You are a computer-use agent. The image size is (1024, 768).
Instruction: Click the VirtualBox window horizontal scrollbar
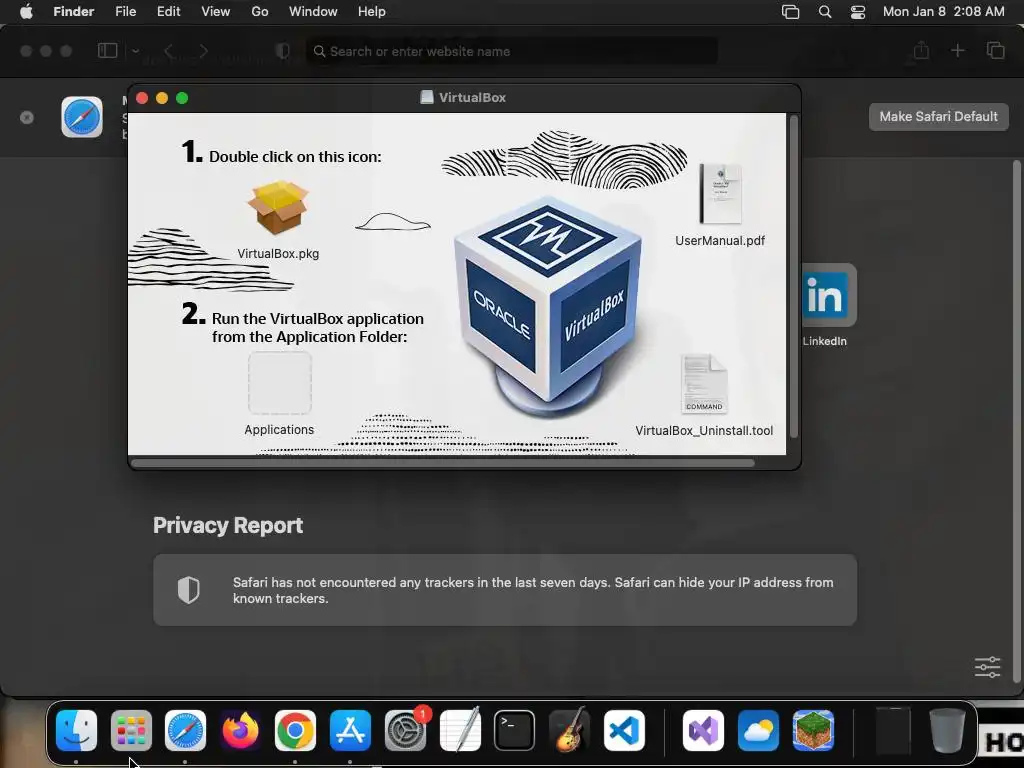(x=443, y=463)
